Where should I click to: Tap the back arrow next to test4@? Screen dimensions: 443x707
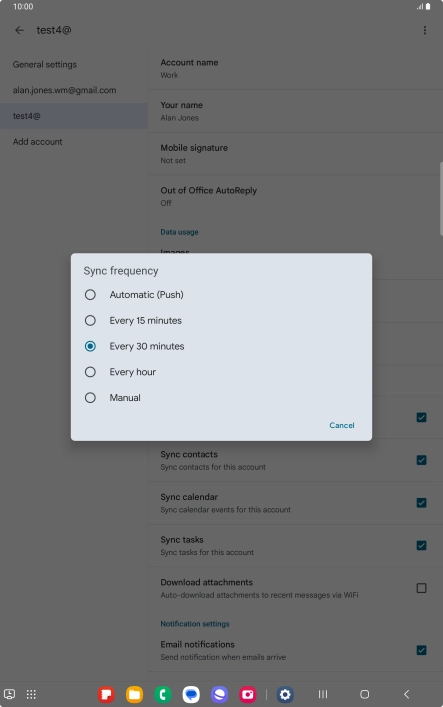(x=19, y=30)
